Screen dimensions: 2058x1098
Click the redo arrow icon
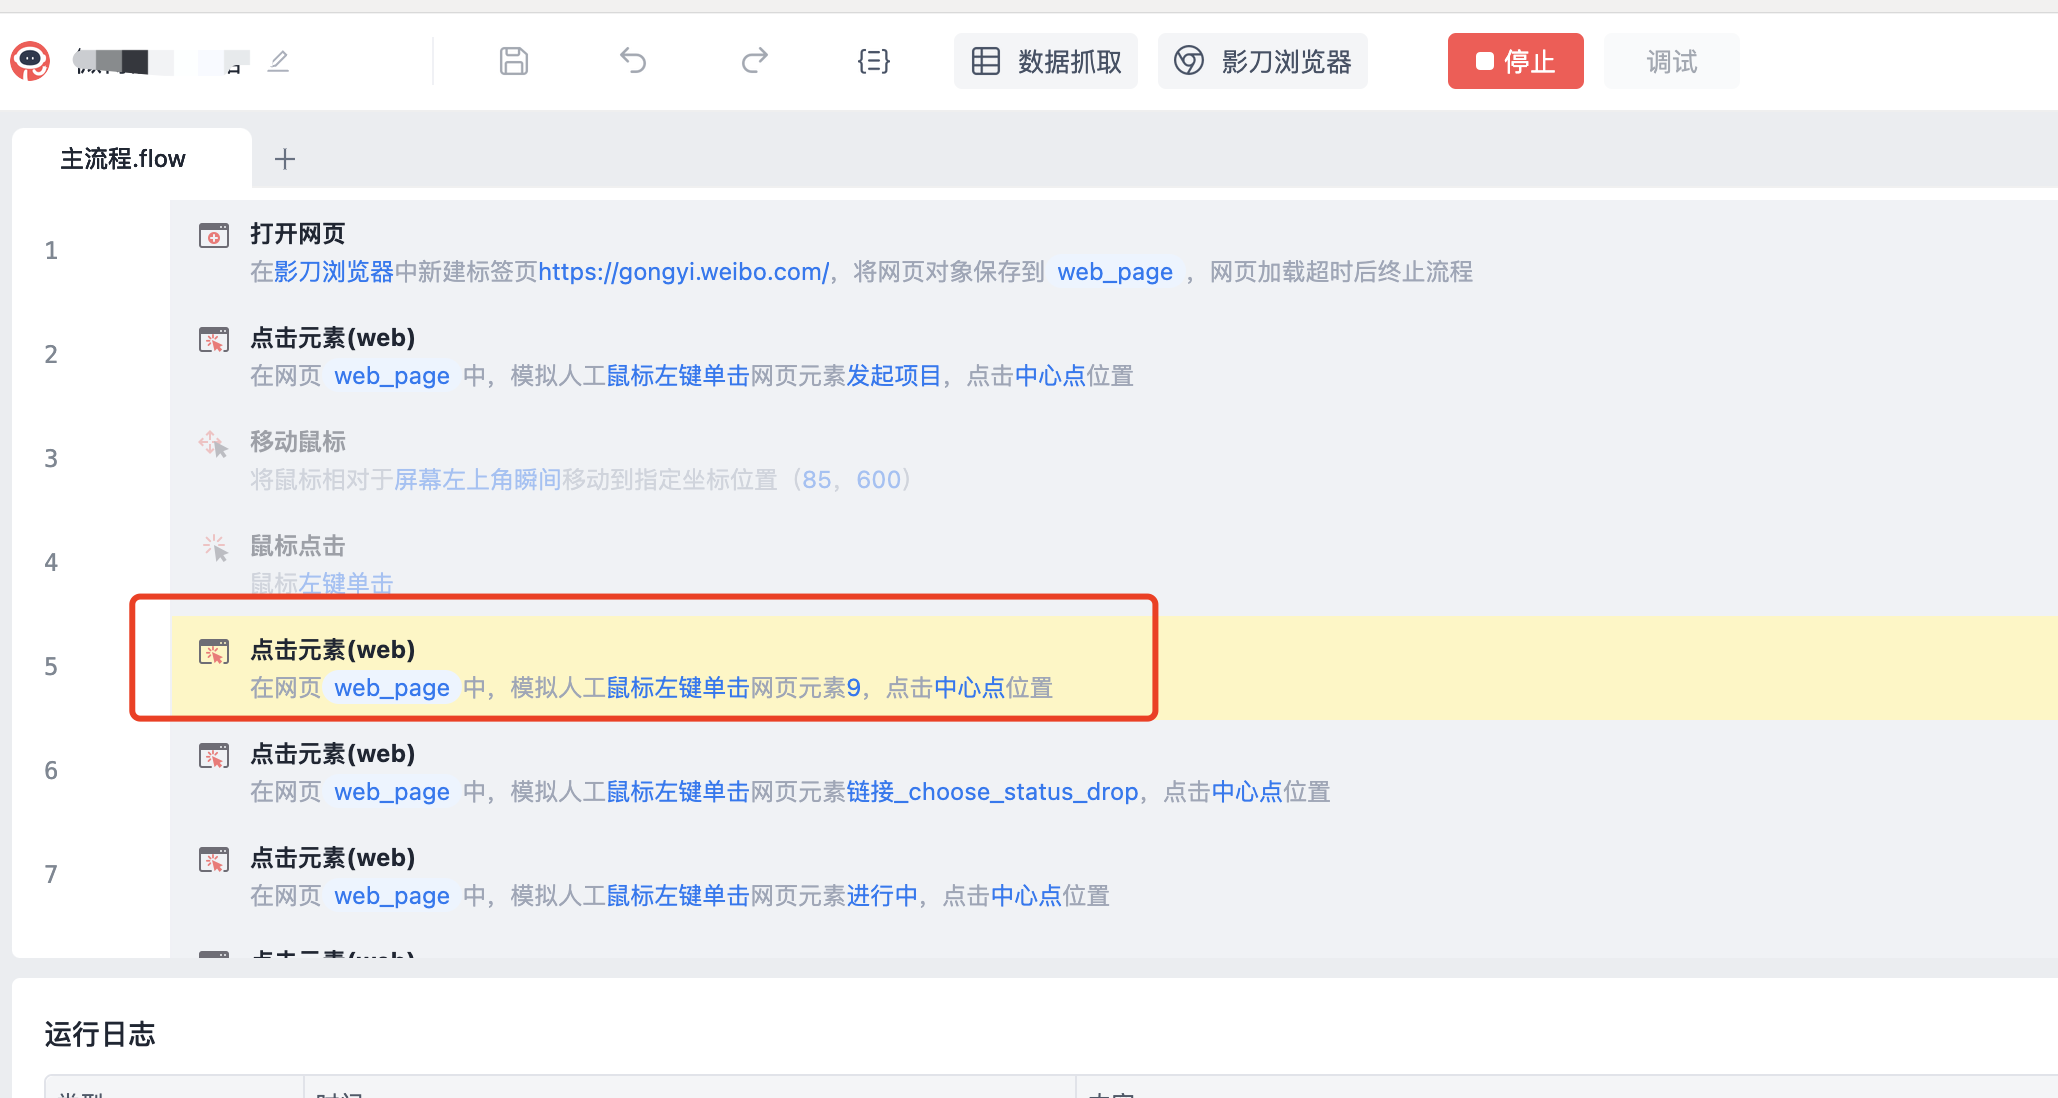[x=754, y=61]
